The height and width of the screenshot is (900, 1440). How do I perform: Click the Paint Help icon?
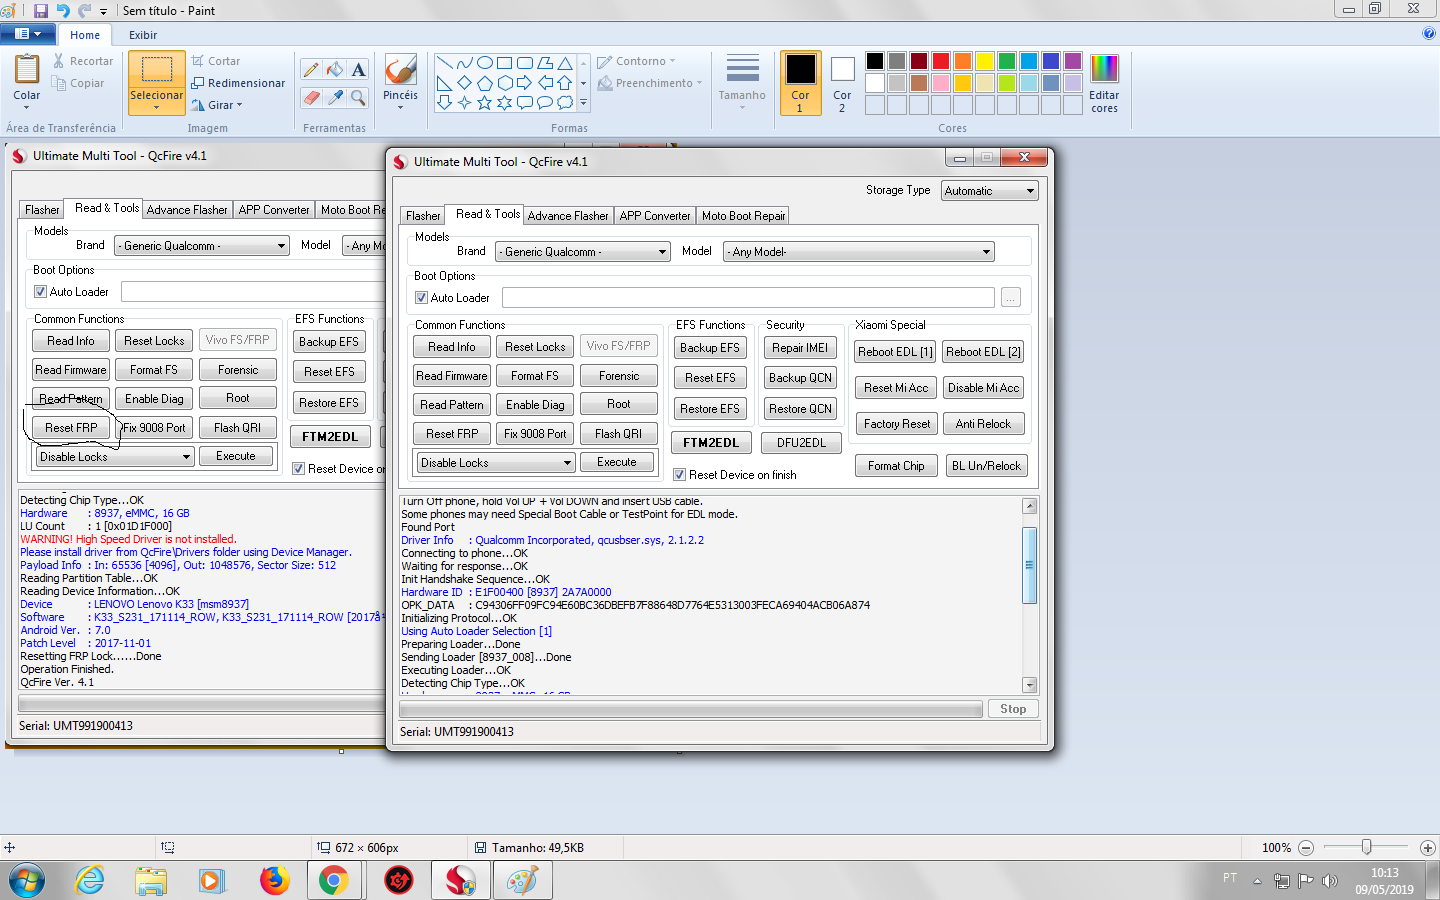(1428, 33)
